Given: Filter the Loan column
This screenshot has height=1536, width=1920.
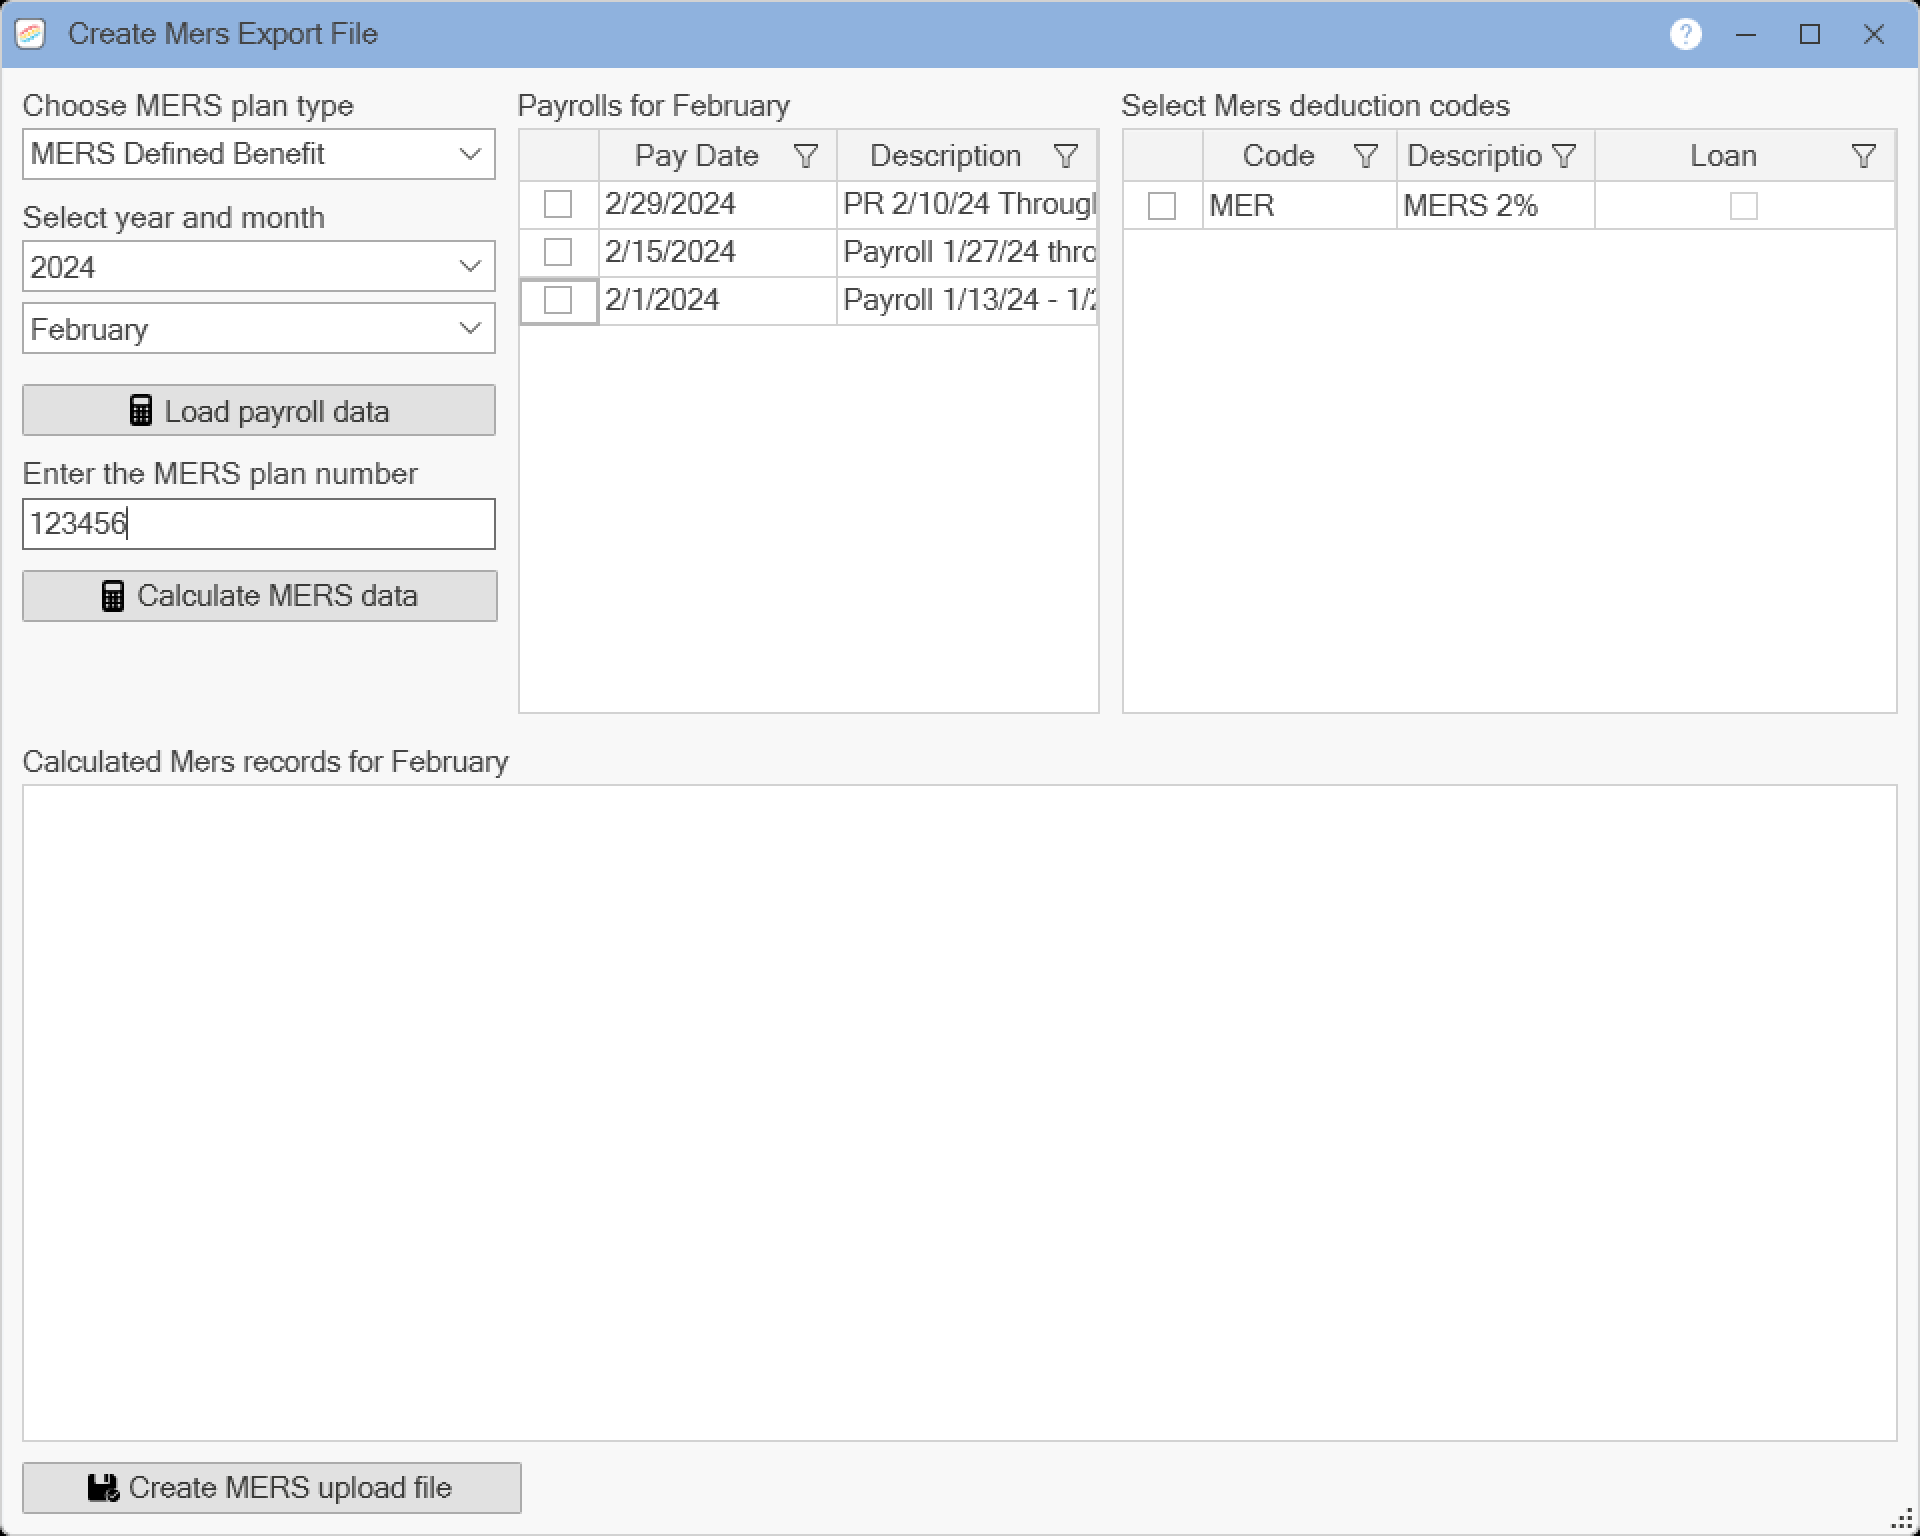Looking at the screenshot, I should click(1863, 156).
